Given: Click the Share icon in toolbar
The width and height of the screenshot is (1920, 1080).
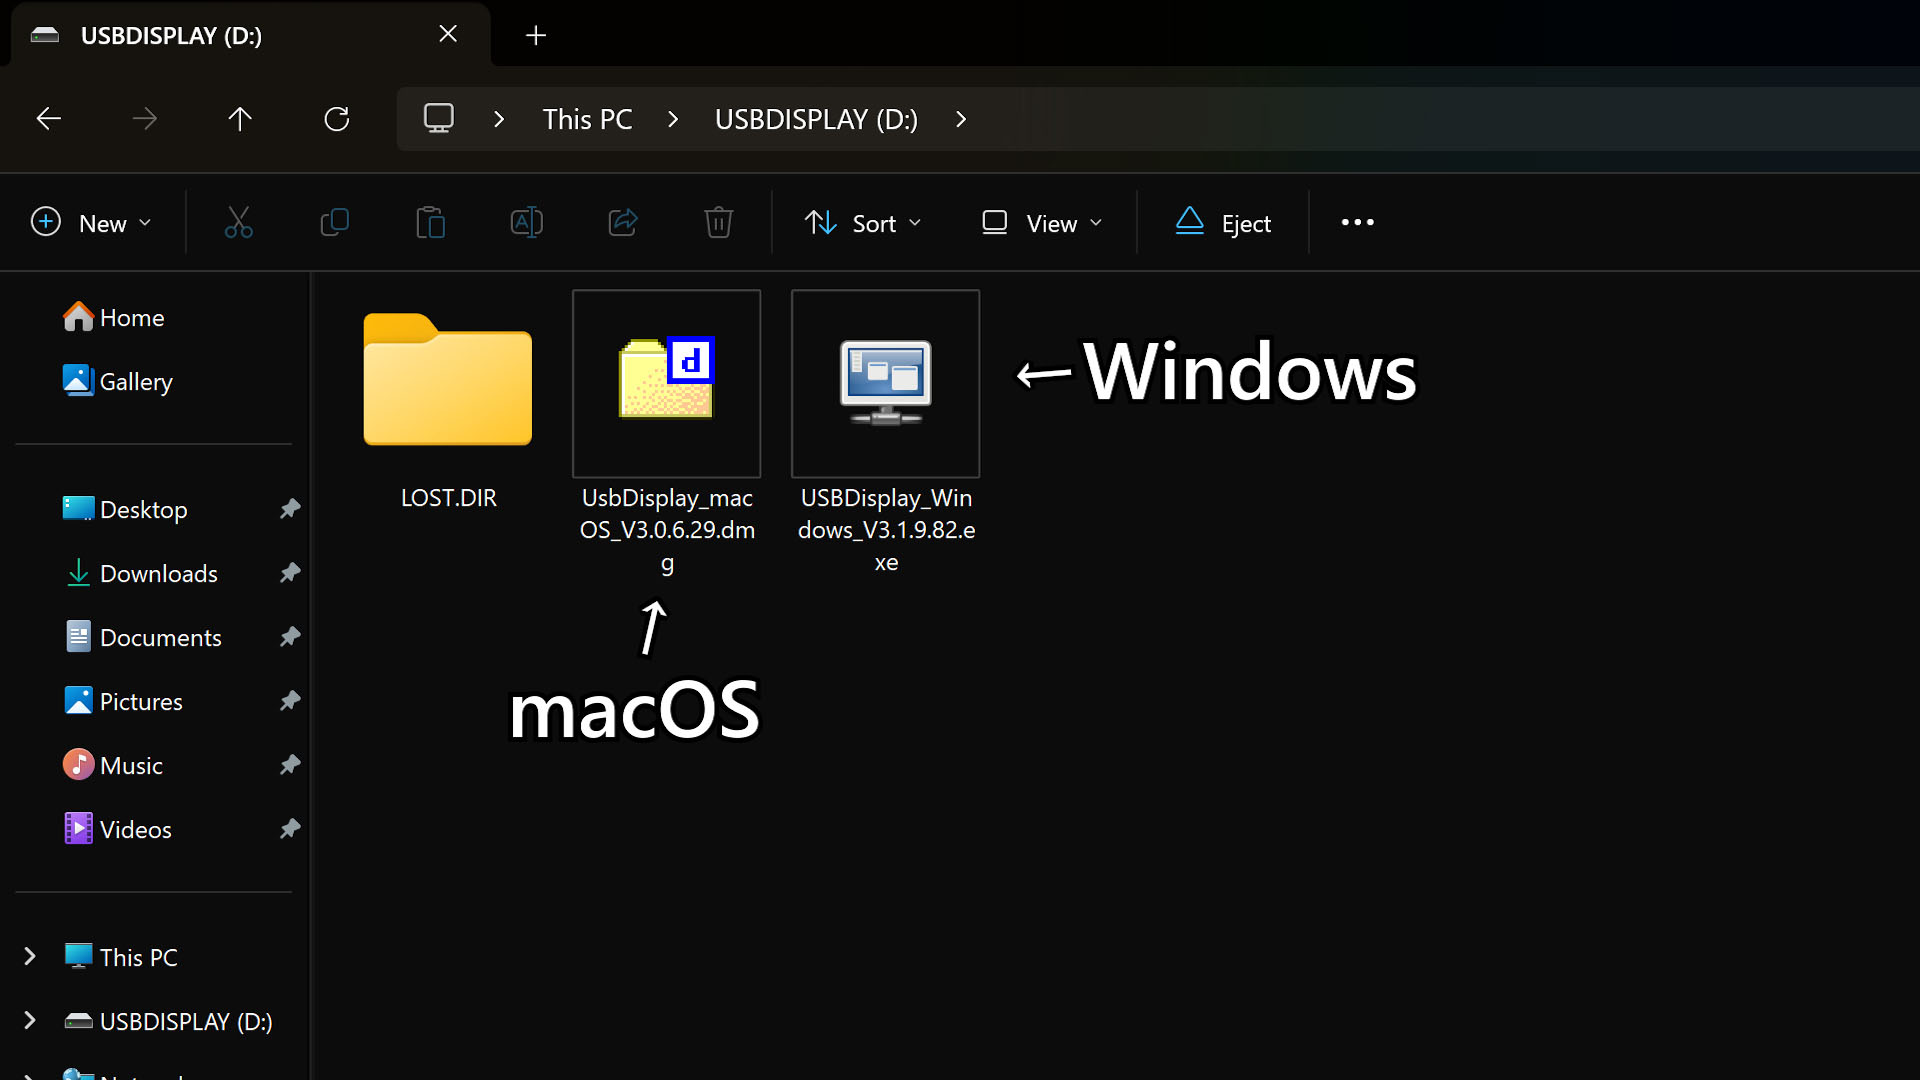Looking at the screenshot, I should pyautogui.click(x=622, y=222).
